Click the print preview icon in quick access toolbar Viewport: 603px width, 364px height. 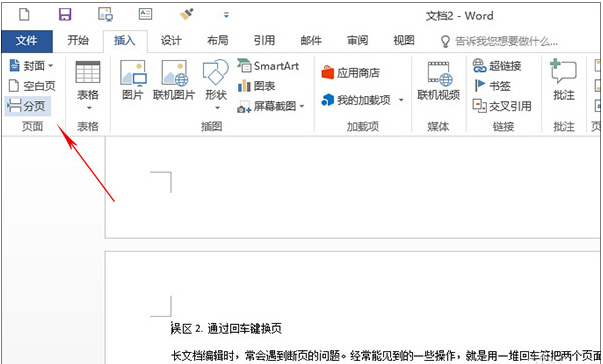[105, 15]
